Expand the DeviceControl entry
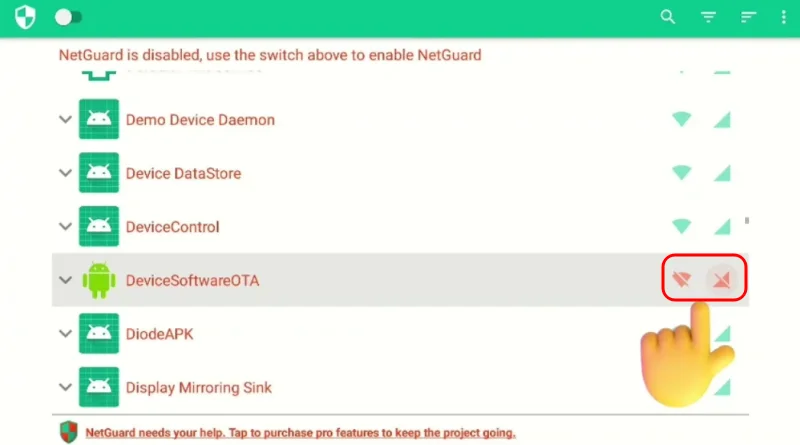 (x=66, y=227)
